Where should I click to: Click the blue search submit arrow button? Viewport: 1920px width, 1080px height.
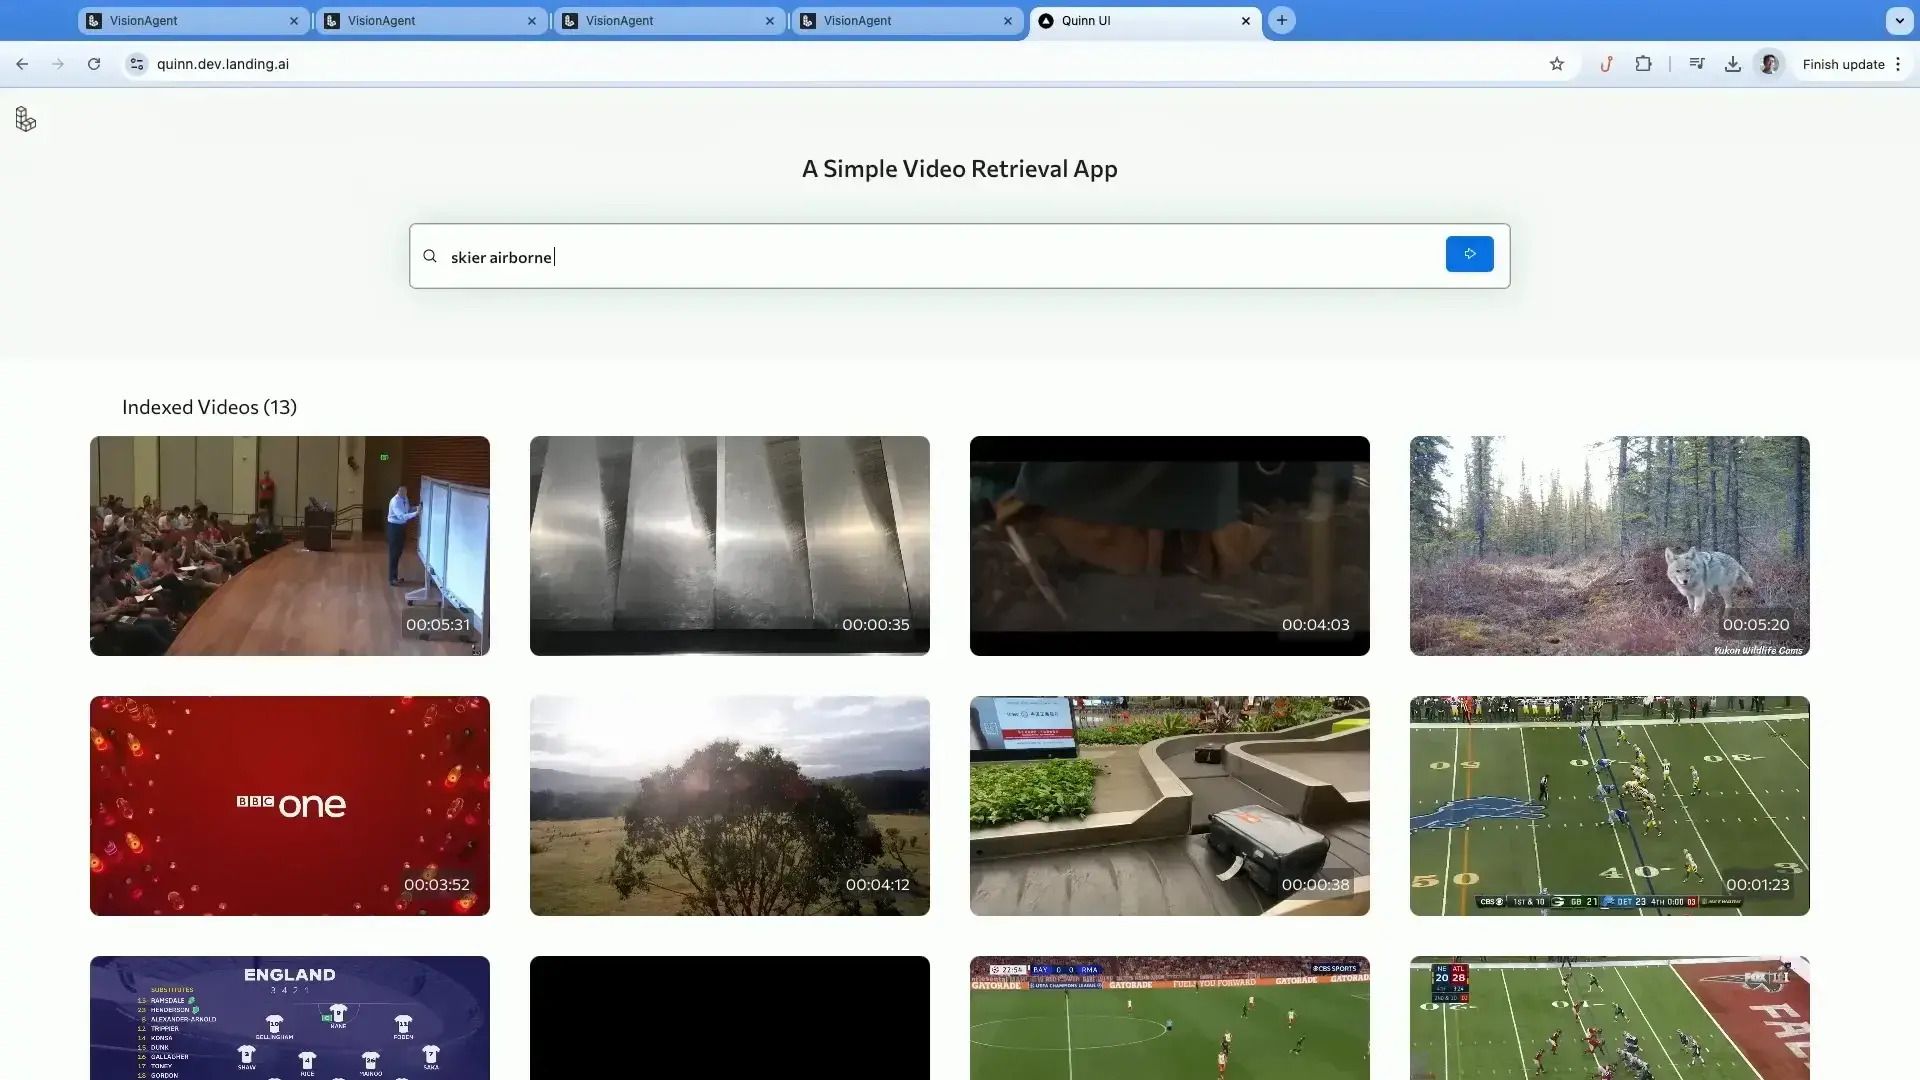click(x=1469, y=254)
